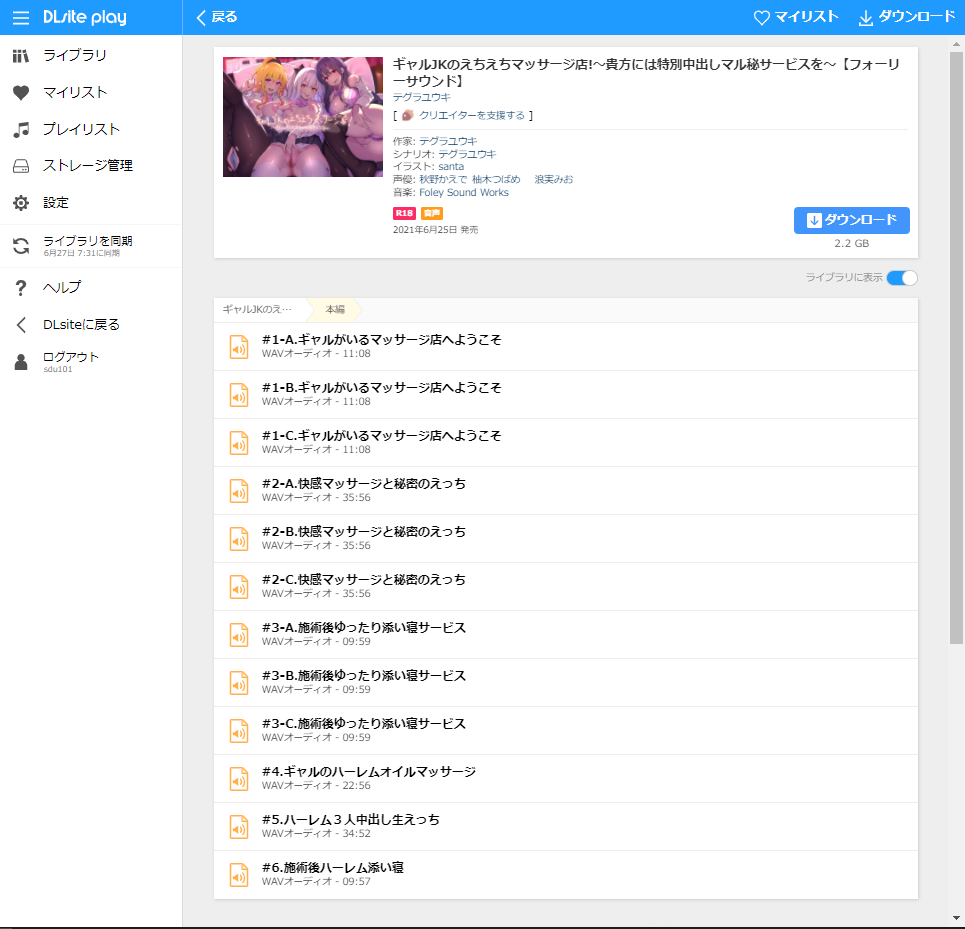965x929 pixels.
Task: Open track #4.ギャルのハーレムオイルマッサージ
Action: click(x=566, y=778)
